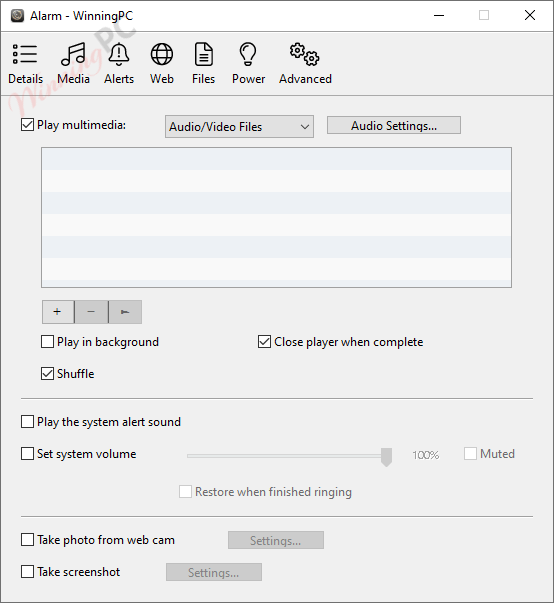Click the minus button to remove media
The image size is (554, 603).
pyautogui.click(x=92, y=312)
